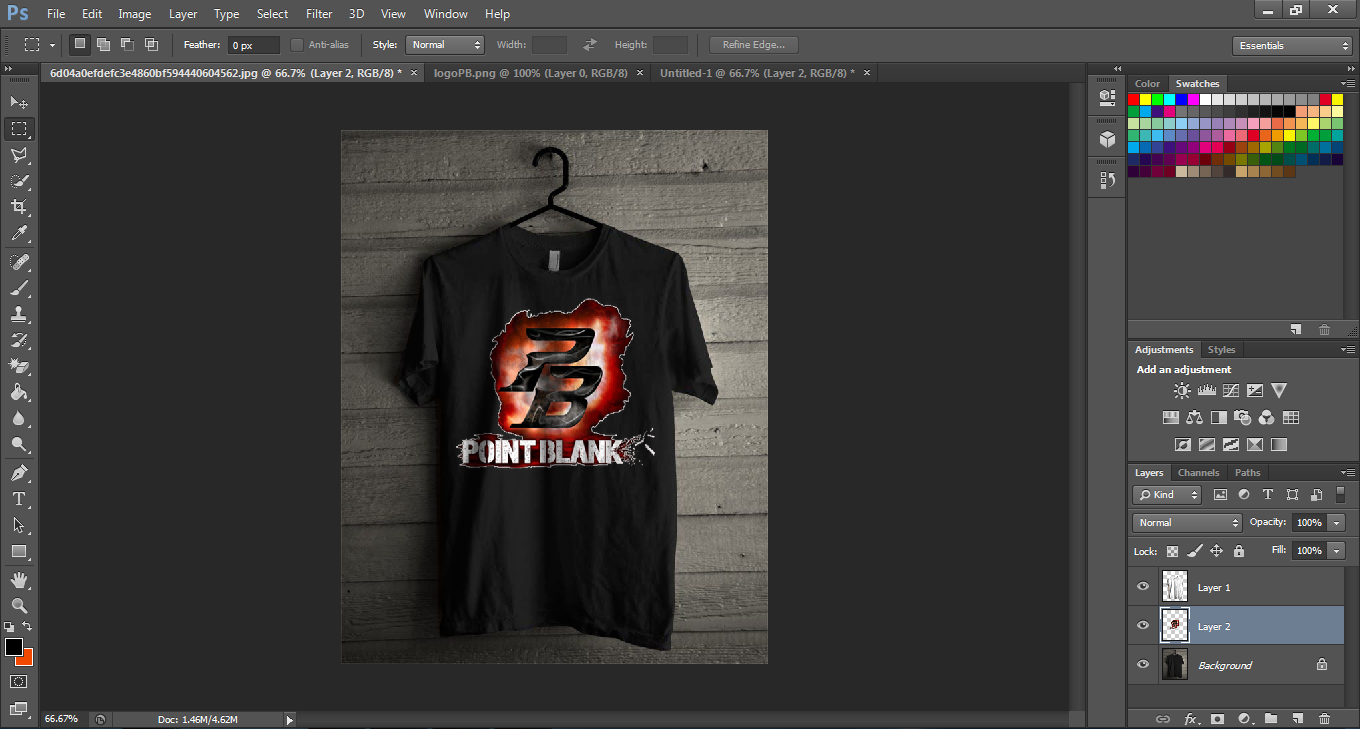Select the Crop tool
Viewport: 1360px width, 729px height.
(19, 207)
